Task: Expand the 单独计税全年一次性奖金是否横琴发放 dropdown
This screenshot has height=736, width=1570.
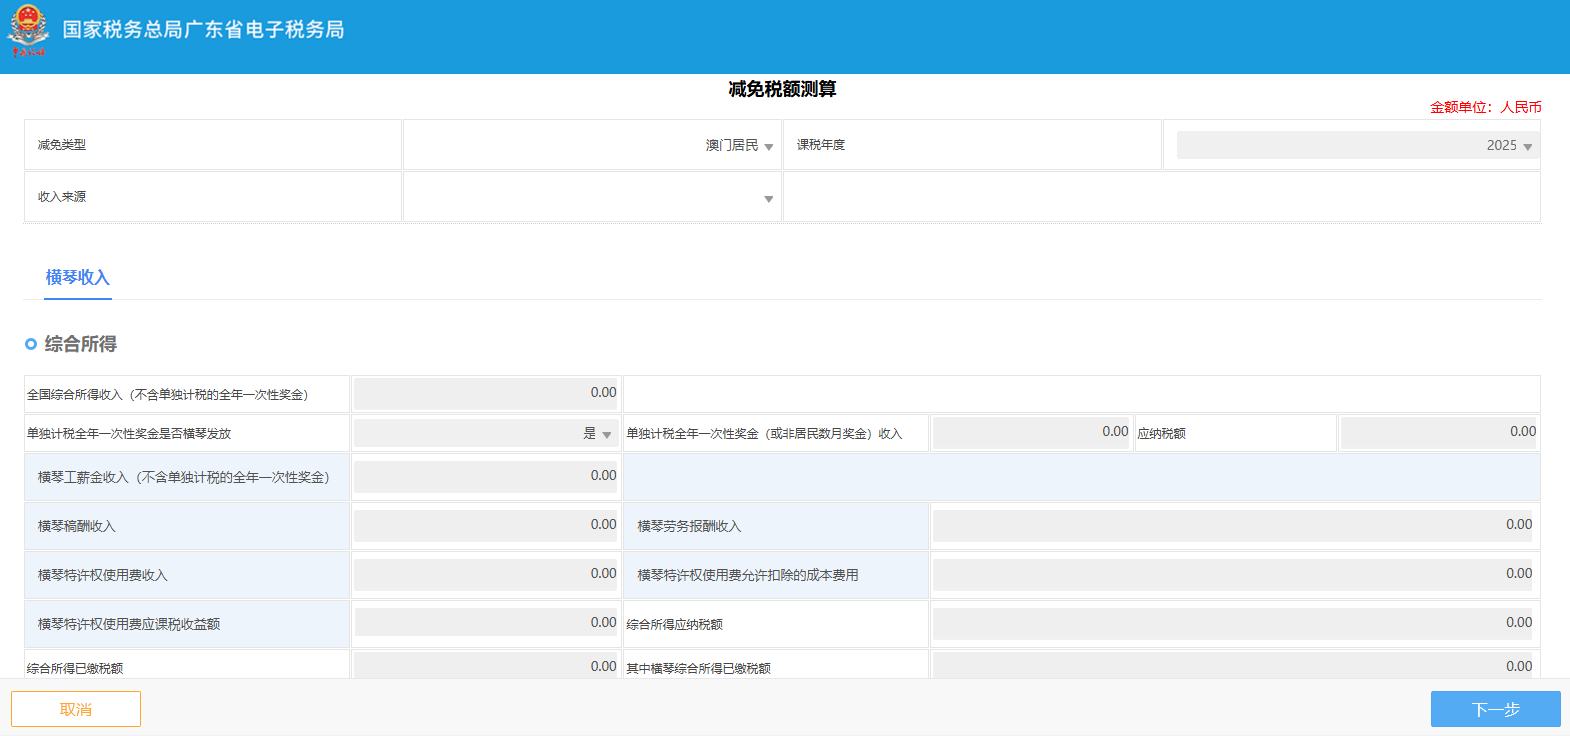Action: coord(486,434)
